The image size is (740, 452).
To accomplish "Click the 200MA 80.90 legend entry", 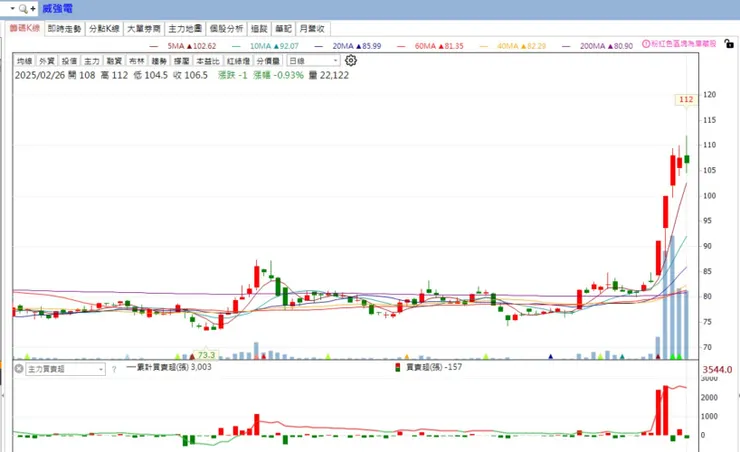I will click(x=597, y=46).
